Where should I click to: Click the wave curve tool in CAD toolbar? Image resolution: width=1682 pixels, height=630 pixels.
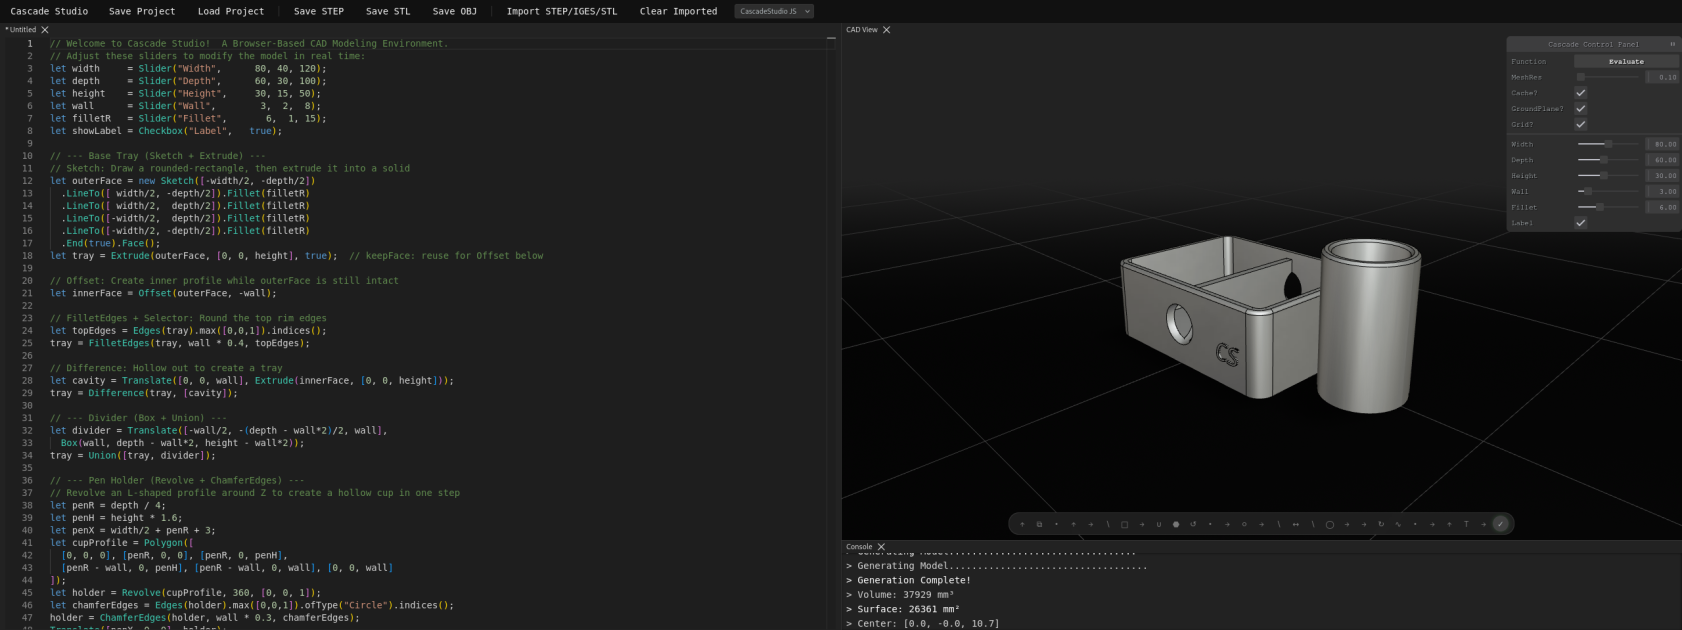pos(1398,524)
